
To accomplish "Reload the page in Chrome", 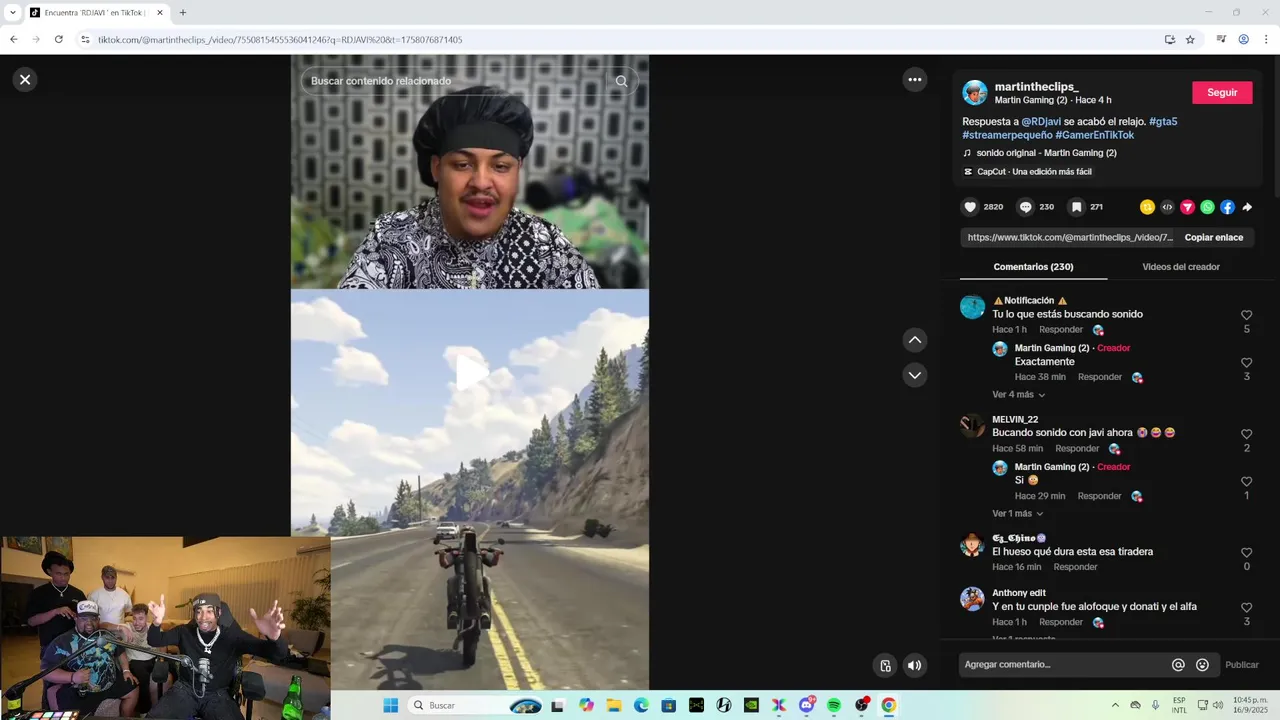I will 58,40.
